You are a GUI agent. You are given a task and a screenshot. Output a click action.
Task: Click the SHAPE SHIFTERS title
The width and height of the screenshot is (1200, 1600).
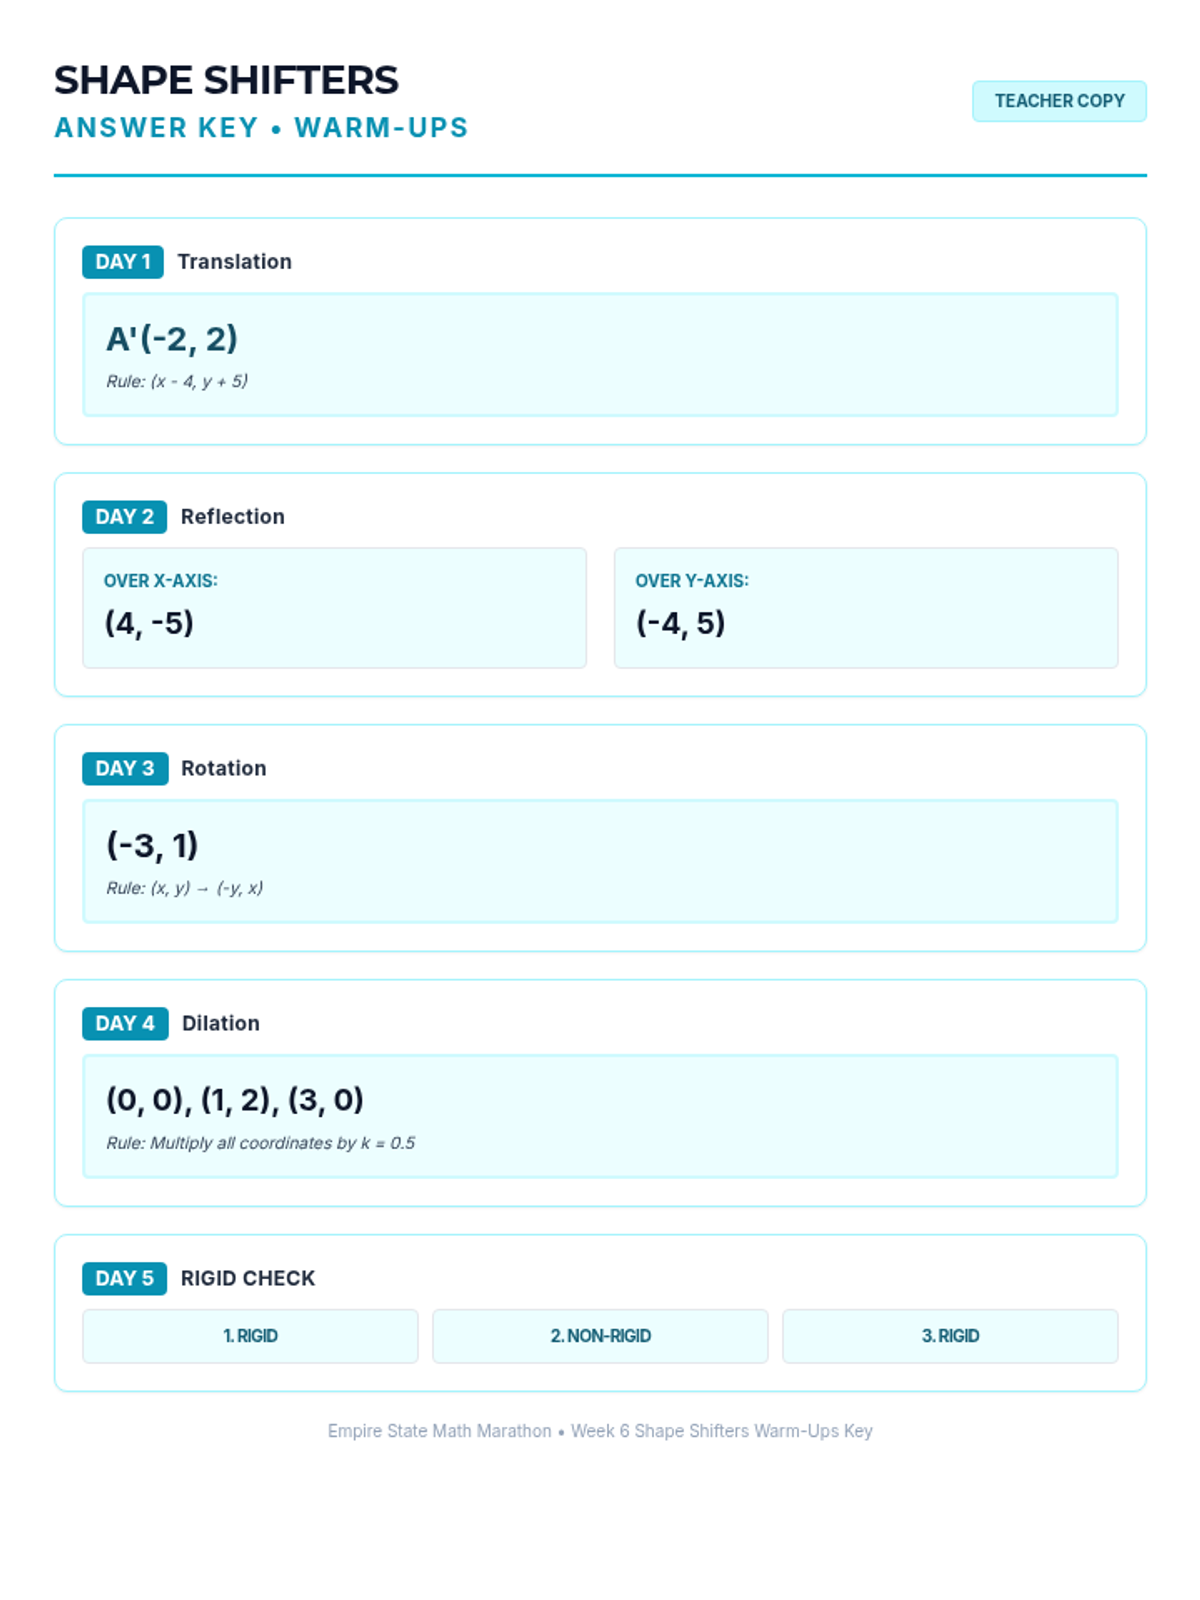226,80
